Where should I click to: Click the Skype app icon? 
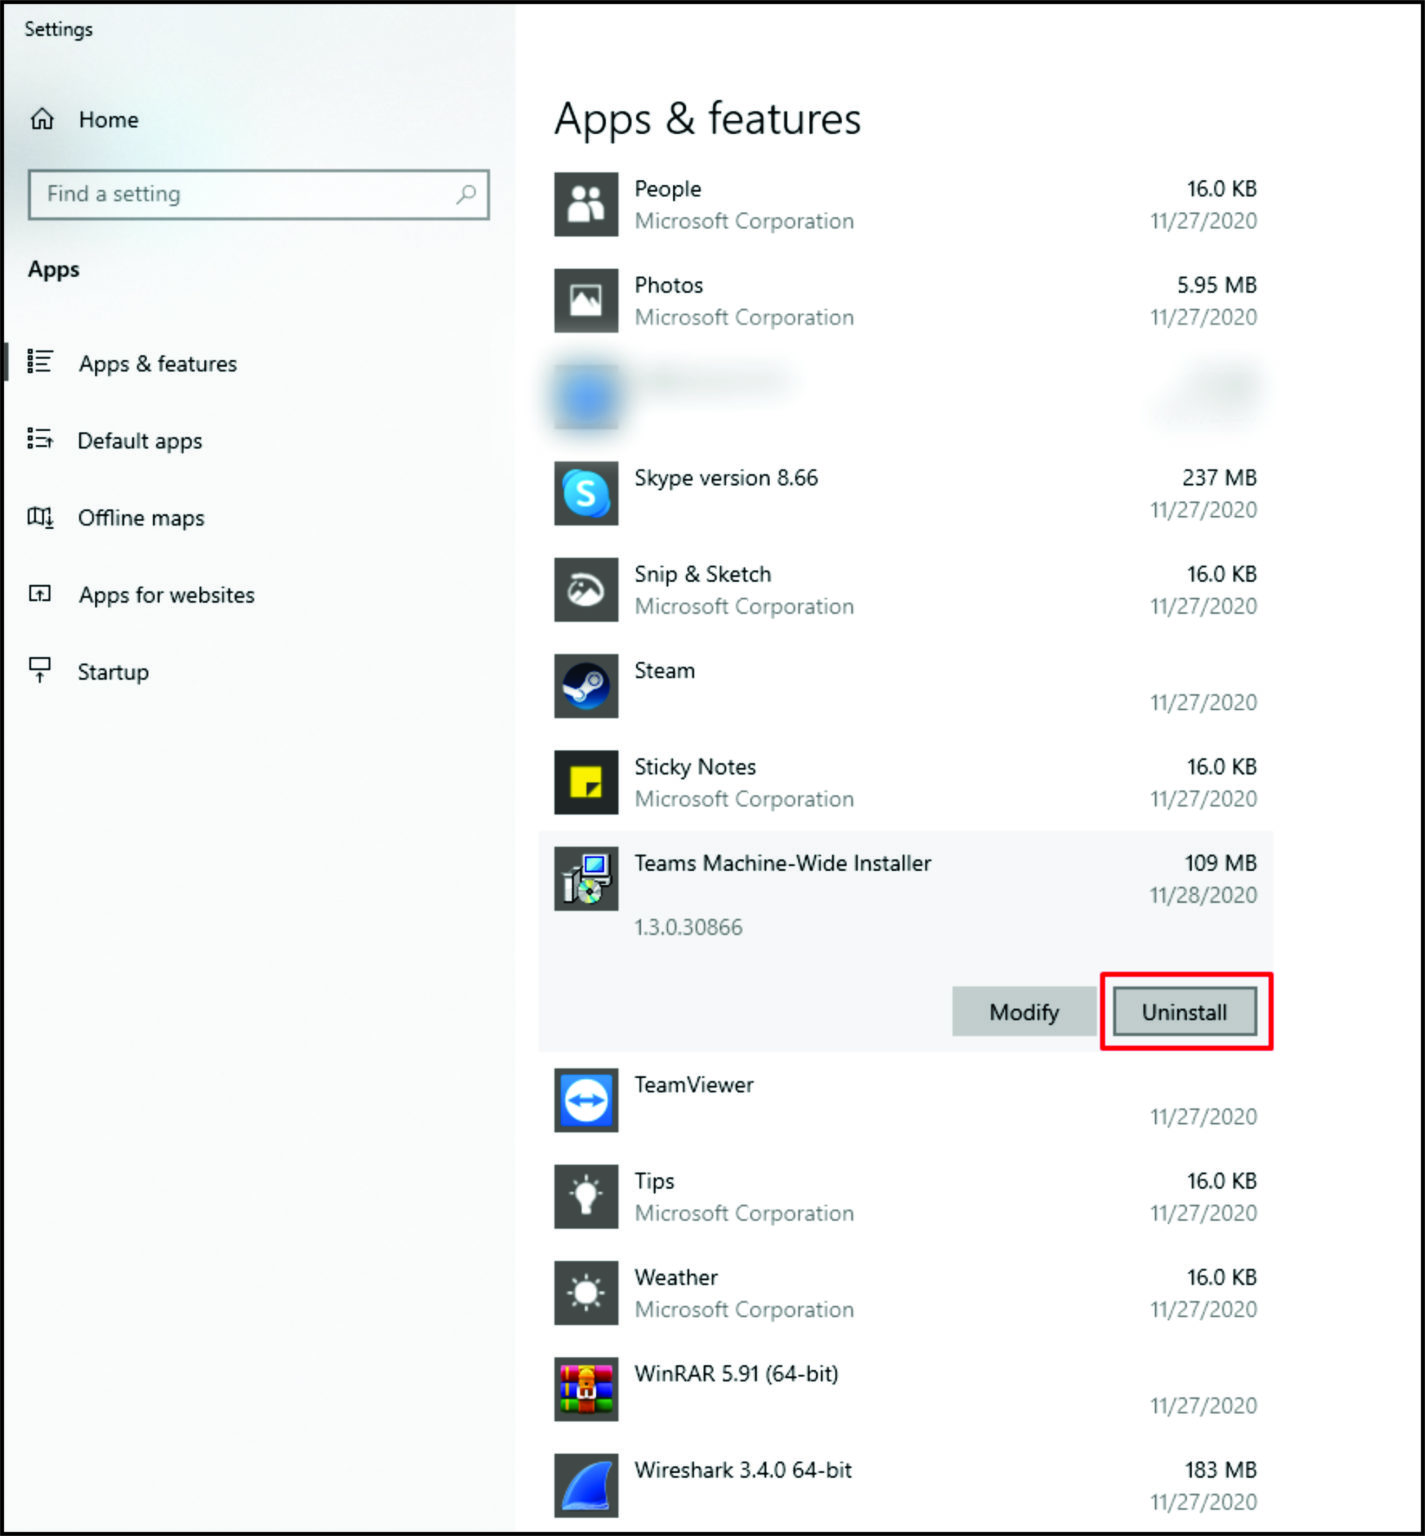coord(585,493)
